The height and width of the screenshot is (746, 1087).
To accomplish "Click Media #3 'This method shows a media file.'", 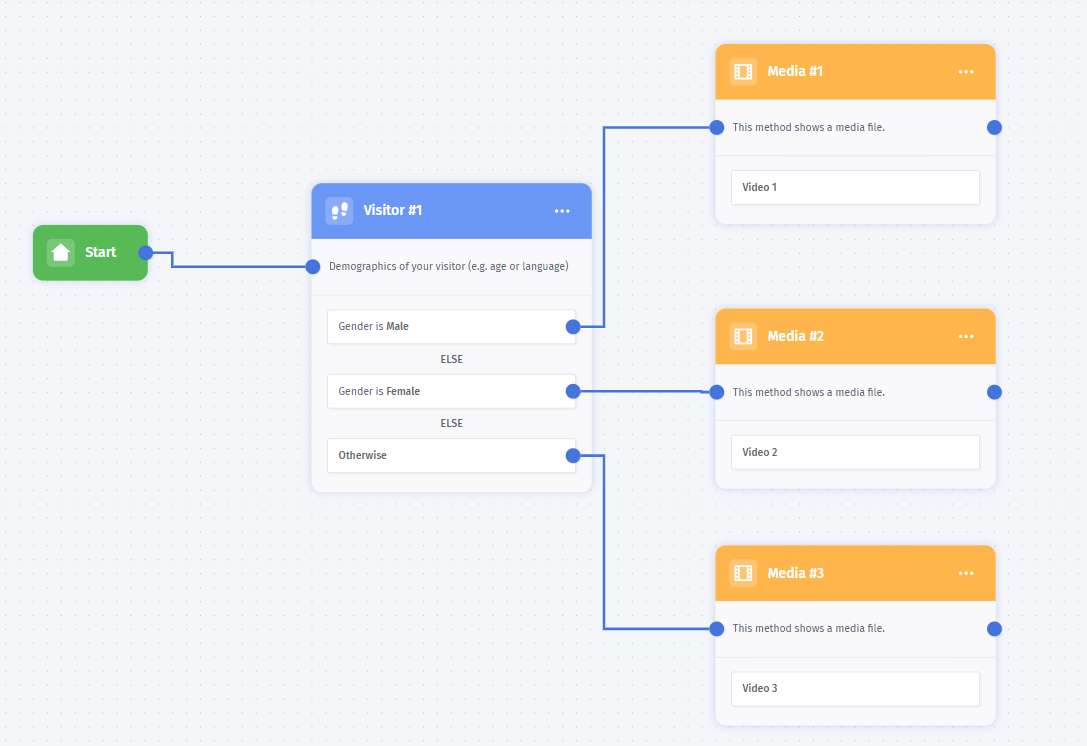I will tap(808, 628).
